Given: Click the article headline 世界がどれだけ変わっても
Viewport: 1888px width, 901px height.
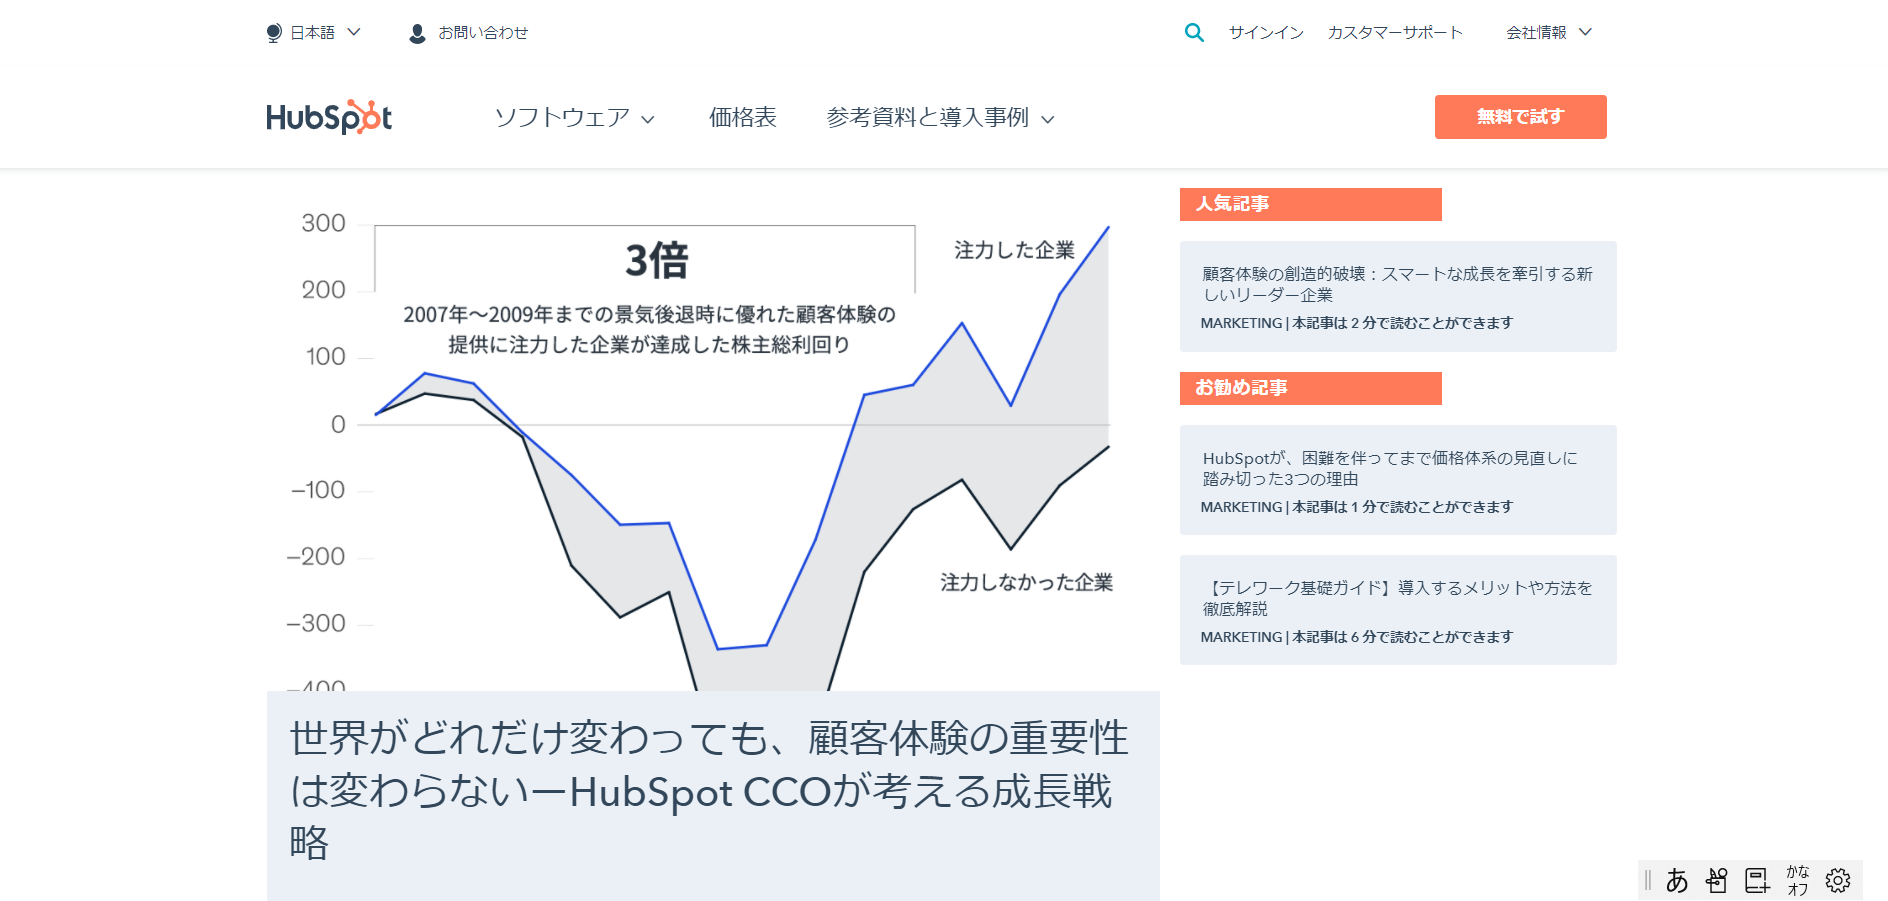Looking at the screenshot, I should (x=710, y=790).
